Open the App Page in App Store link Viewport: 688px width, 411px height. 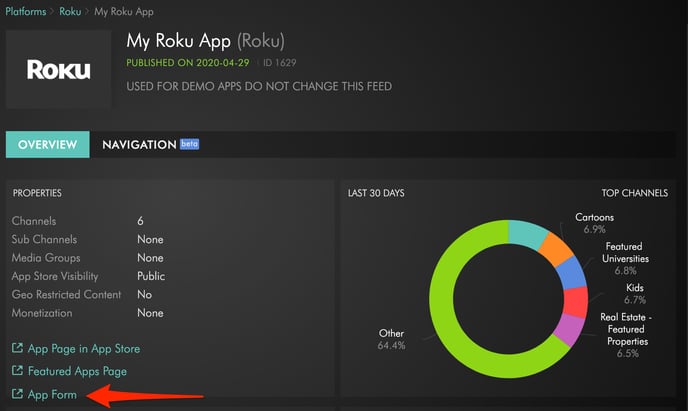[x=83, y=349]
